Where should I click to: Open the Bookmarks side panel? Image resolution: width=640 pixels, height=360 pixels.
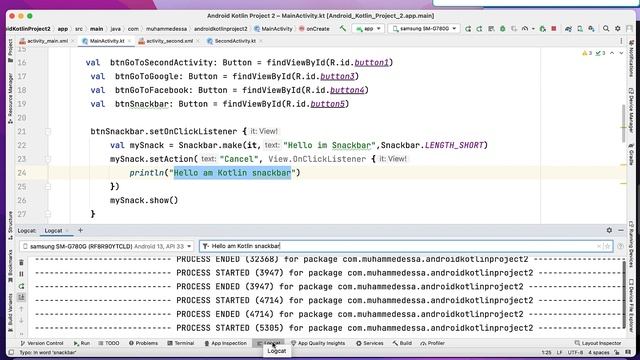[x=10, y=265]
